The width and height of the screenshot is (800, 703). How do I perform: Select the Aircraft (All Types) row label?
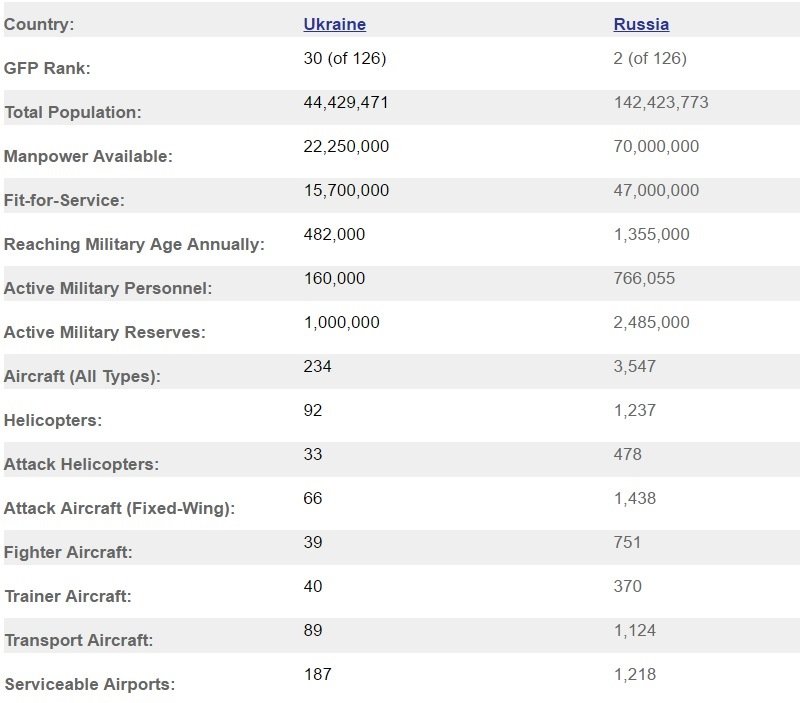pos(82,377)
